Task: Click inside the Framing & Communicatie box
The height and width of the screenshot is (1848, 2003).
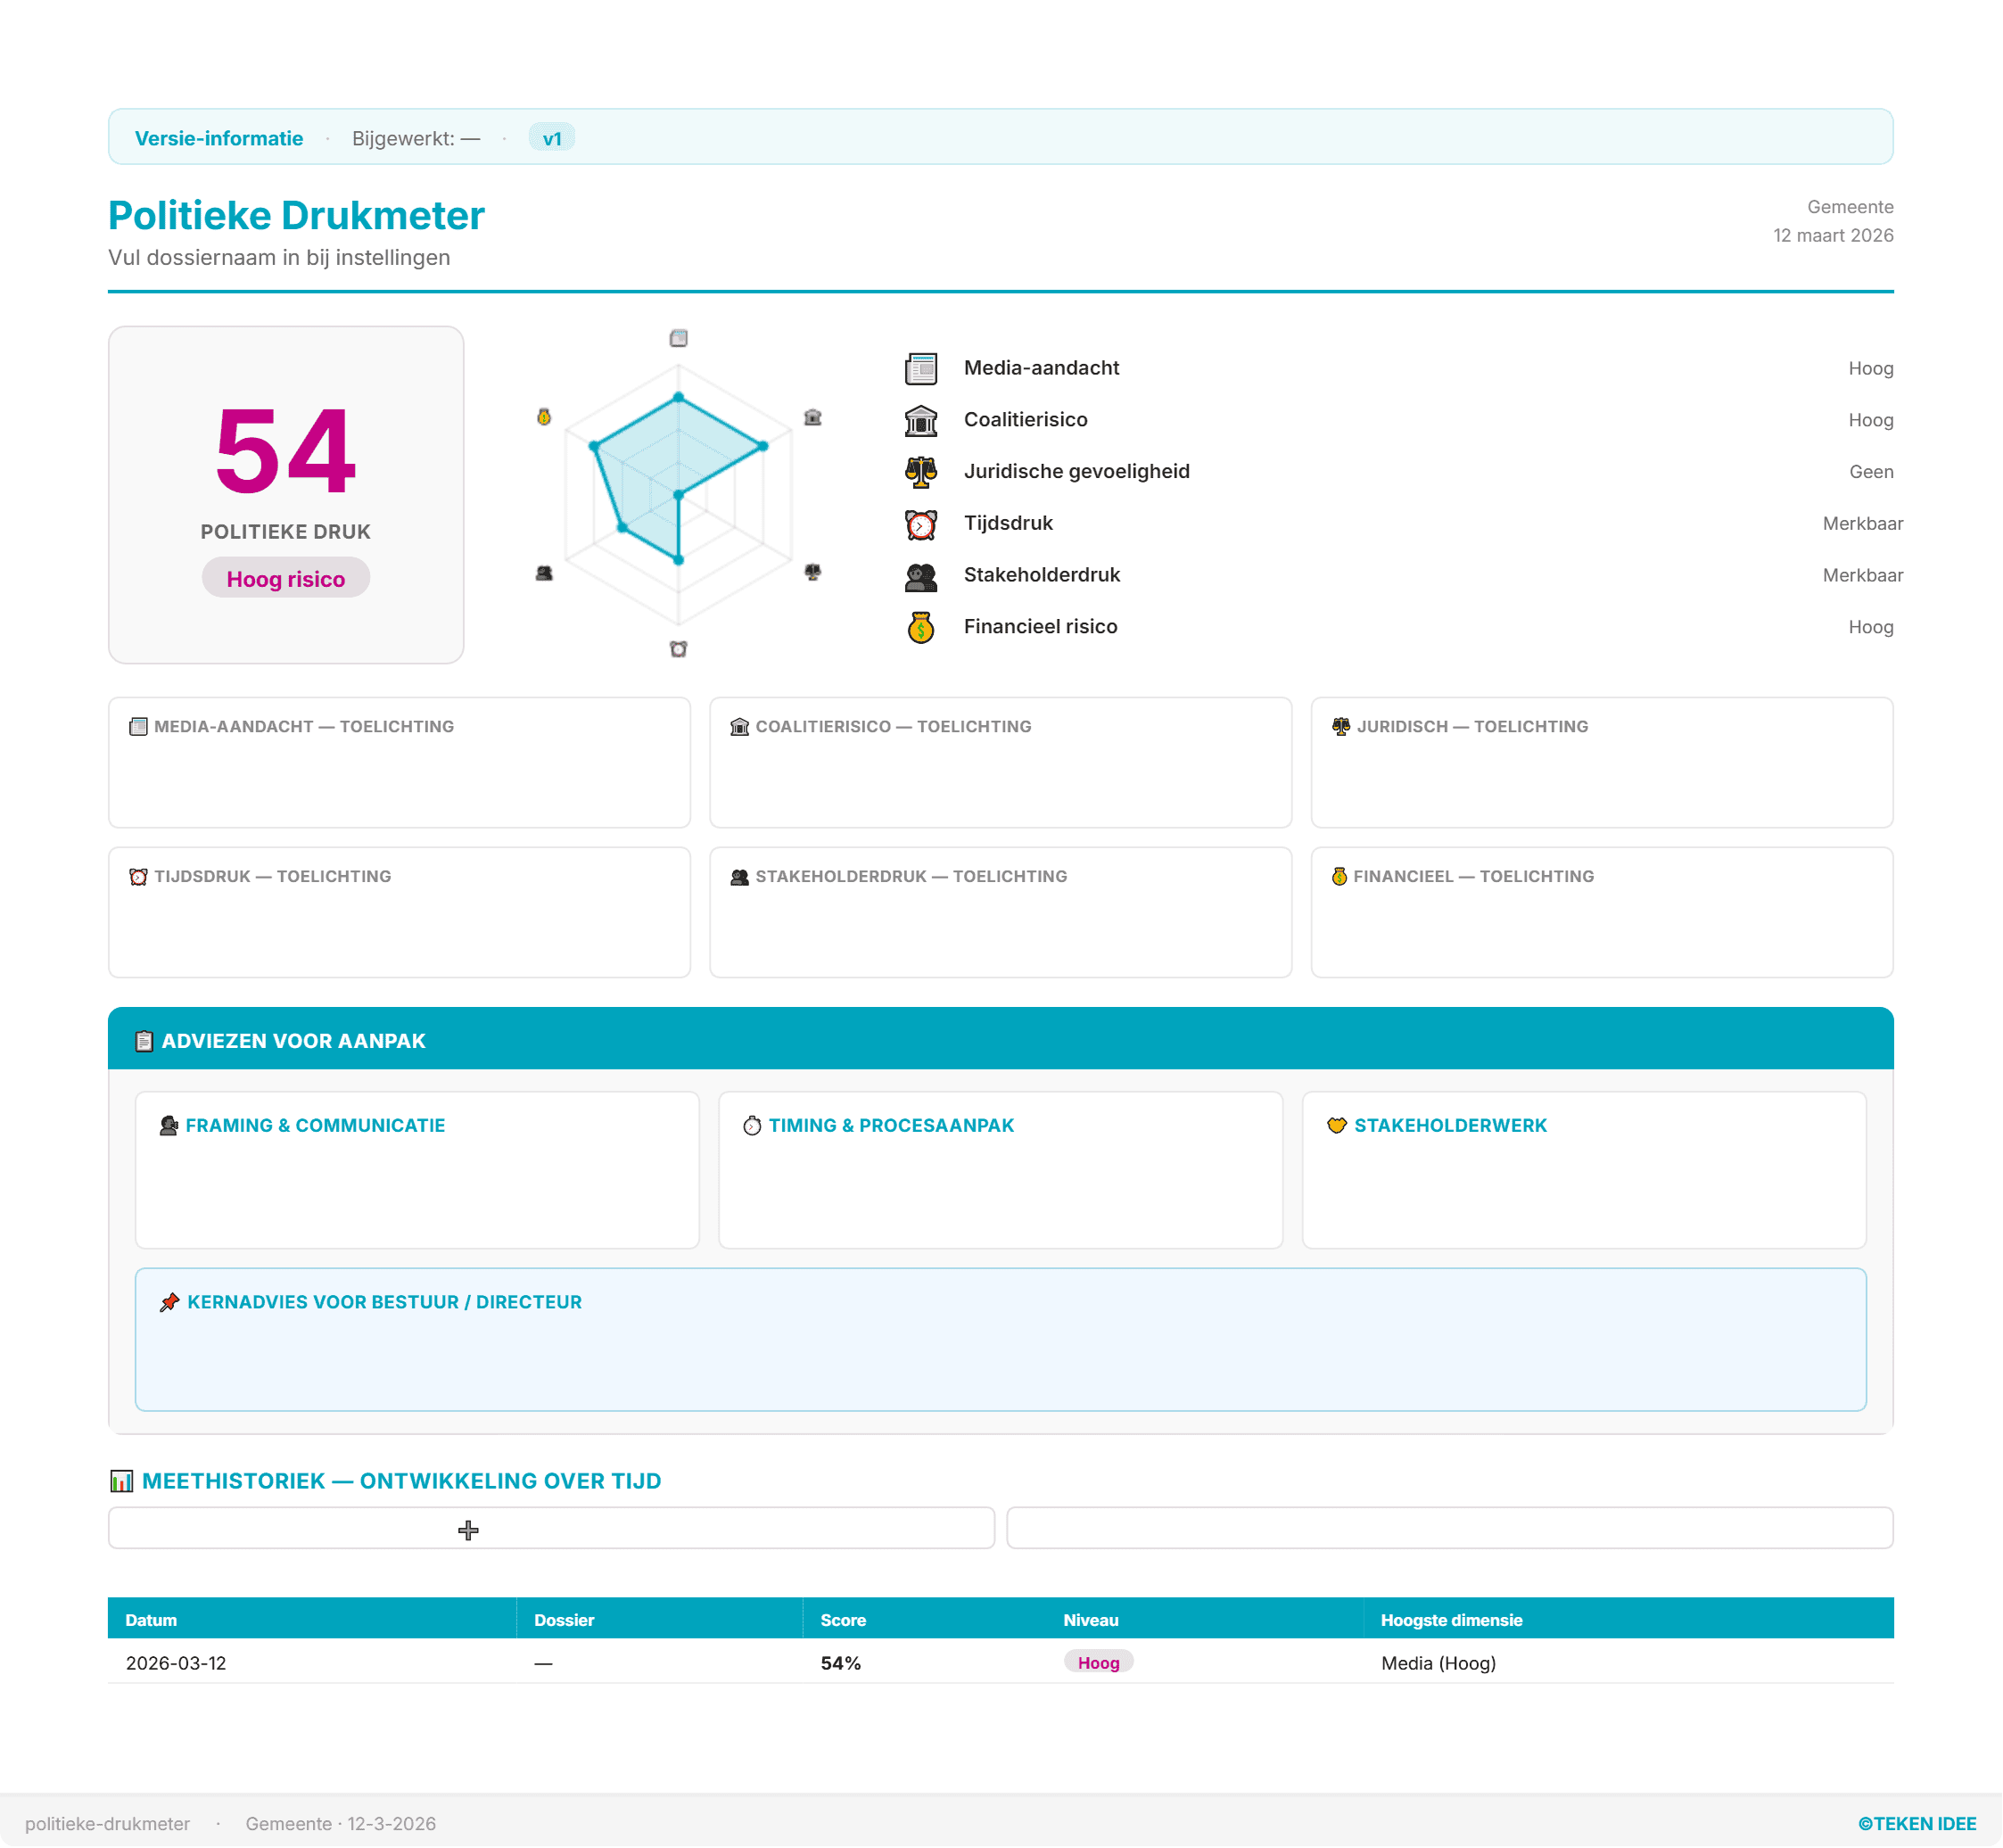Action: [x=417, y=1185]
